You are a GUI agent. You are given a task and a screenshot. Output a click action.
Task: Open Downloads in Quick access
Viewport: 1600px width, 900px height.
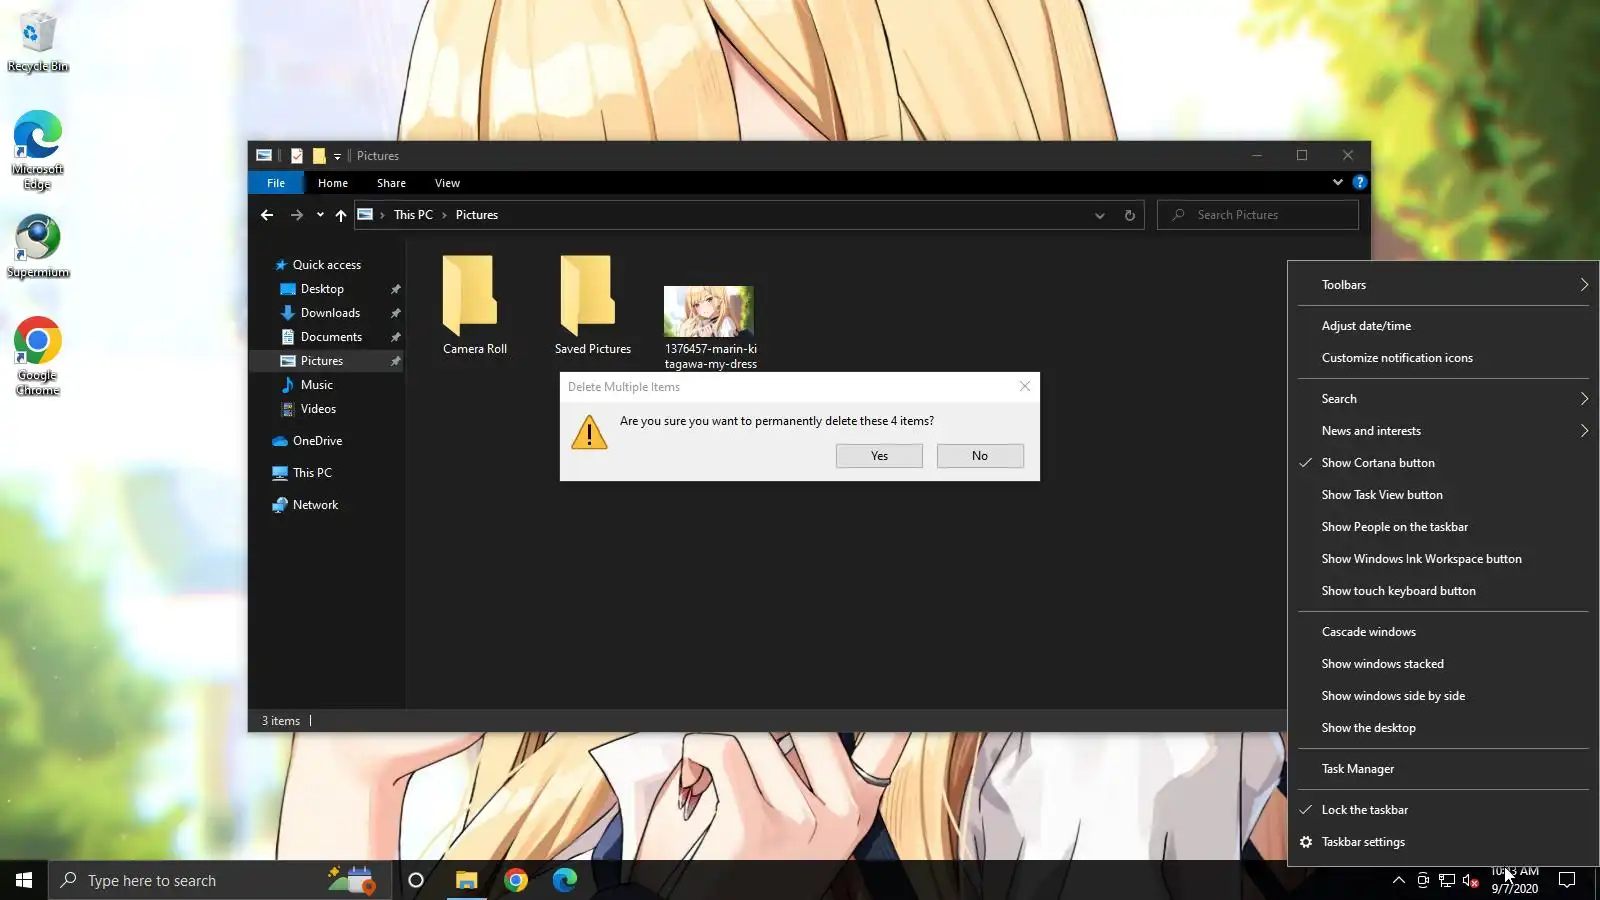[330, 313]
